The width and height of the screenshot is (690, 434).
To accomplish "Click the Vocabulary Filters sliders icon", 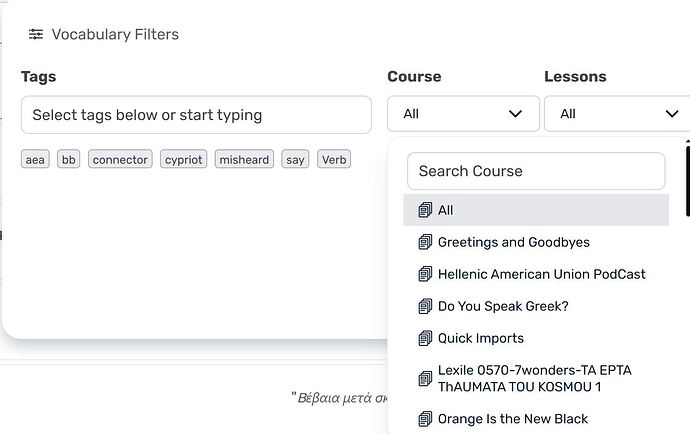I will pyautogui.click(x=36, y=34).
